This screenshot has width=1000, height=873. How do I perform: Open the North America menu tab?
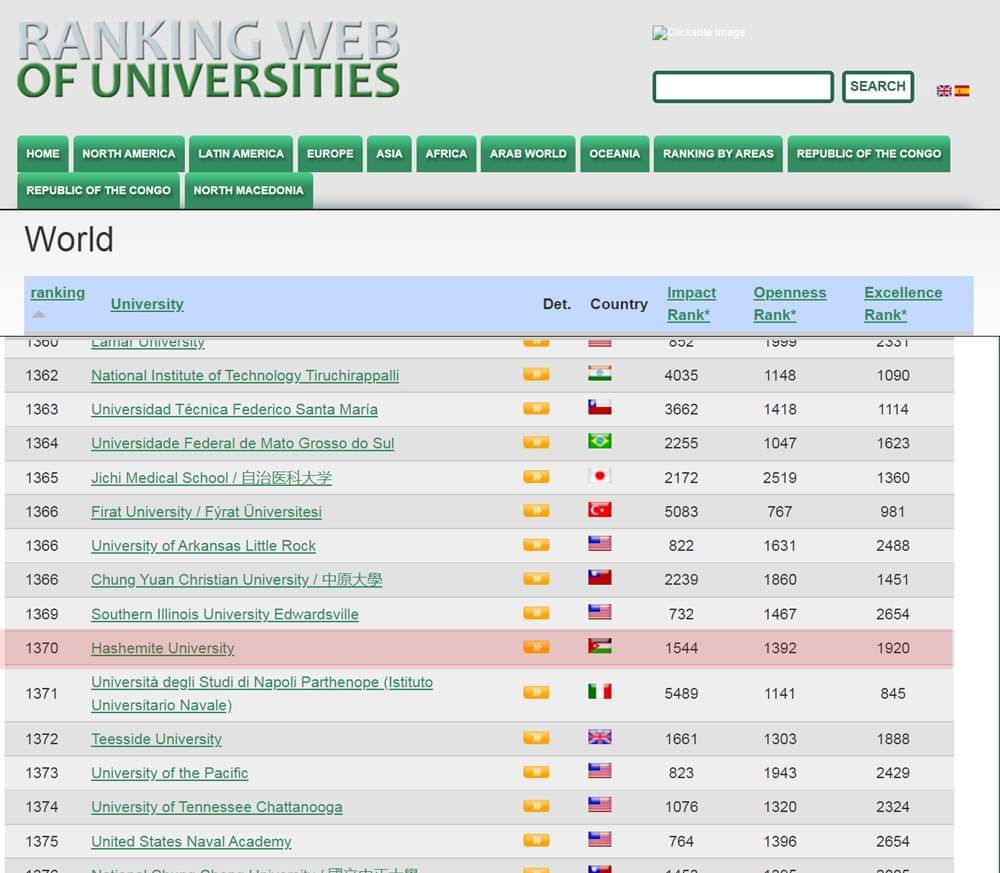pyautogui.click(x=128, y=154)
